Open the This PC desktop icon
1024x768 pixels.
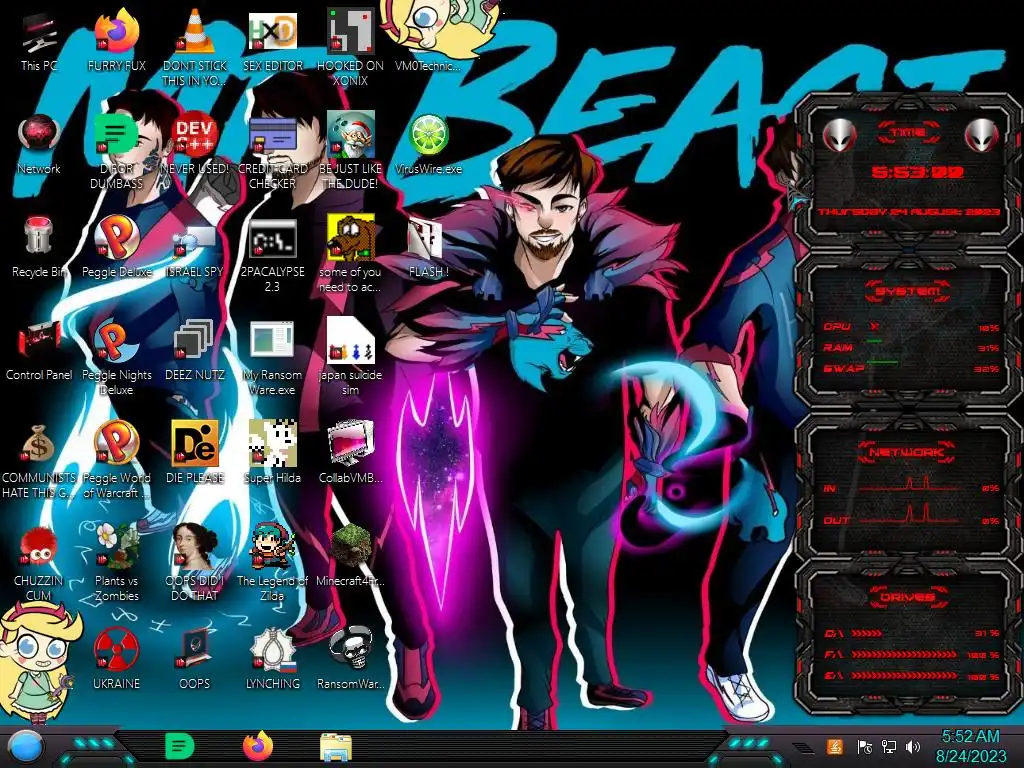[x=39, y=42]
